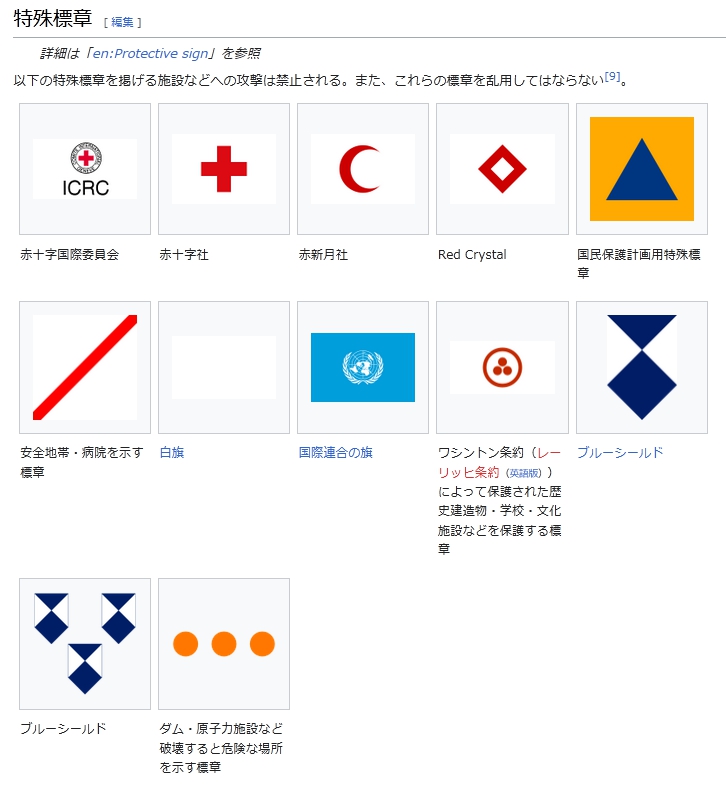
Task: Open the 英語版 English version link
Action: pyautogui.click(x=524, y=473)
